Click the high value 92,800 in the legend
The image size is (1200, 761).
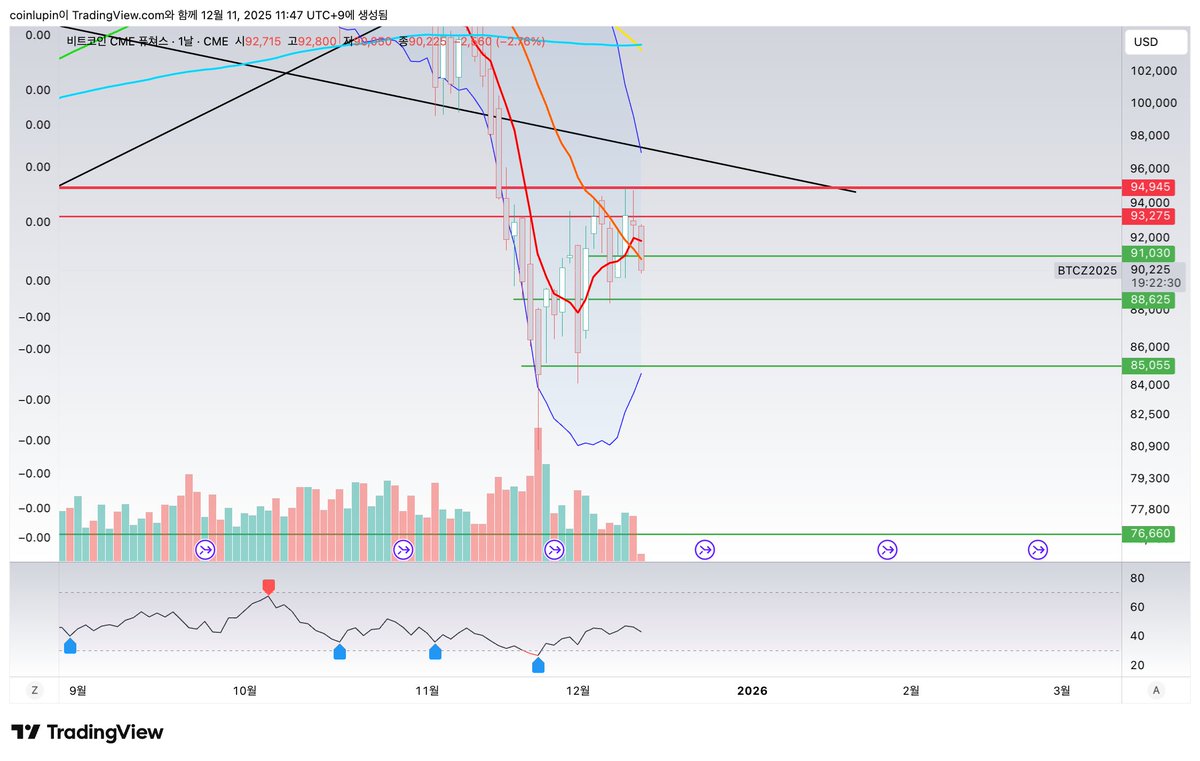click(317, 42)
